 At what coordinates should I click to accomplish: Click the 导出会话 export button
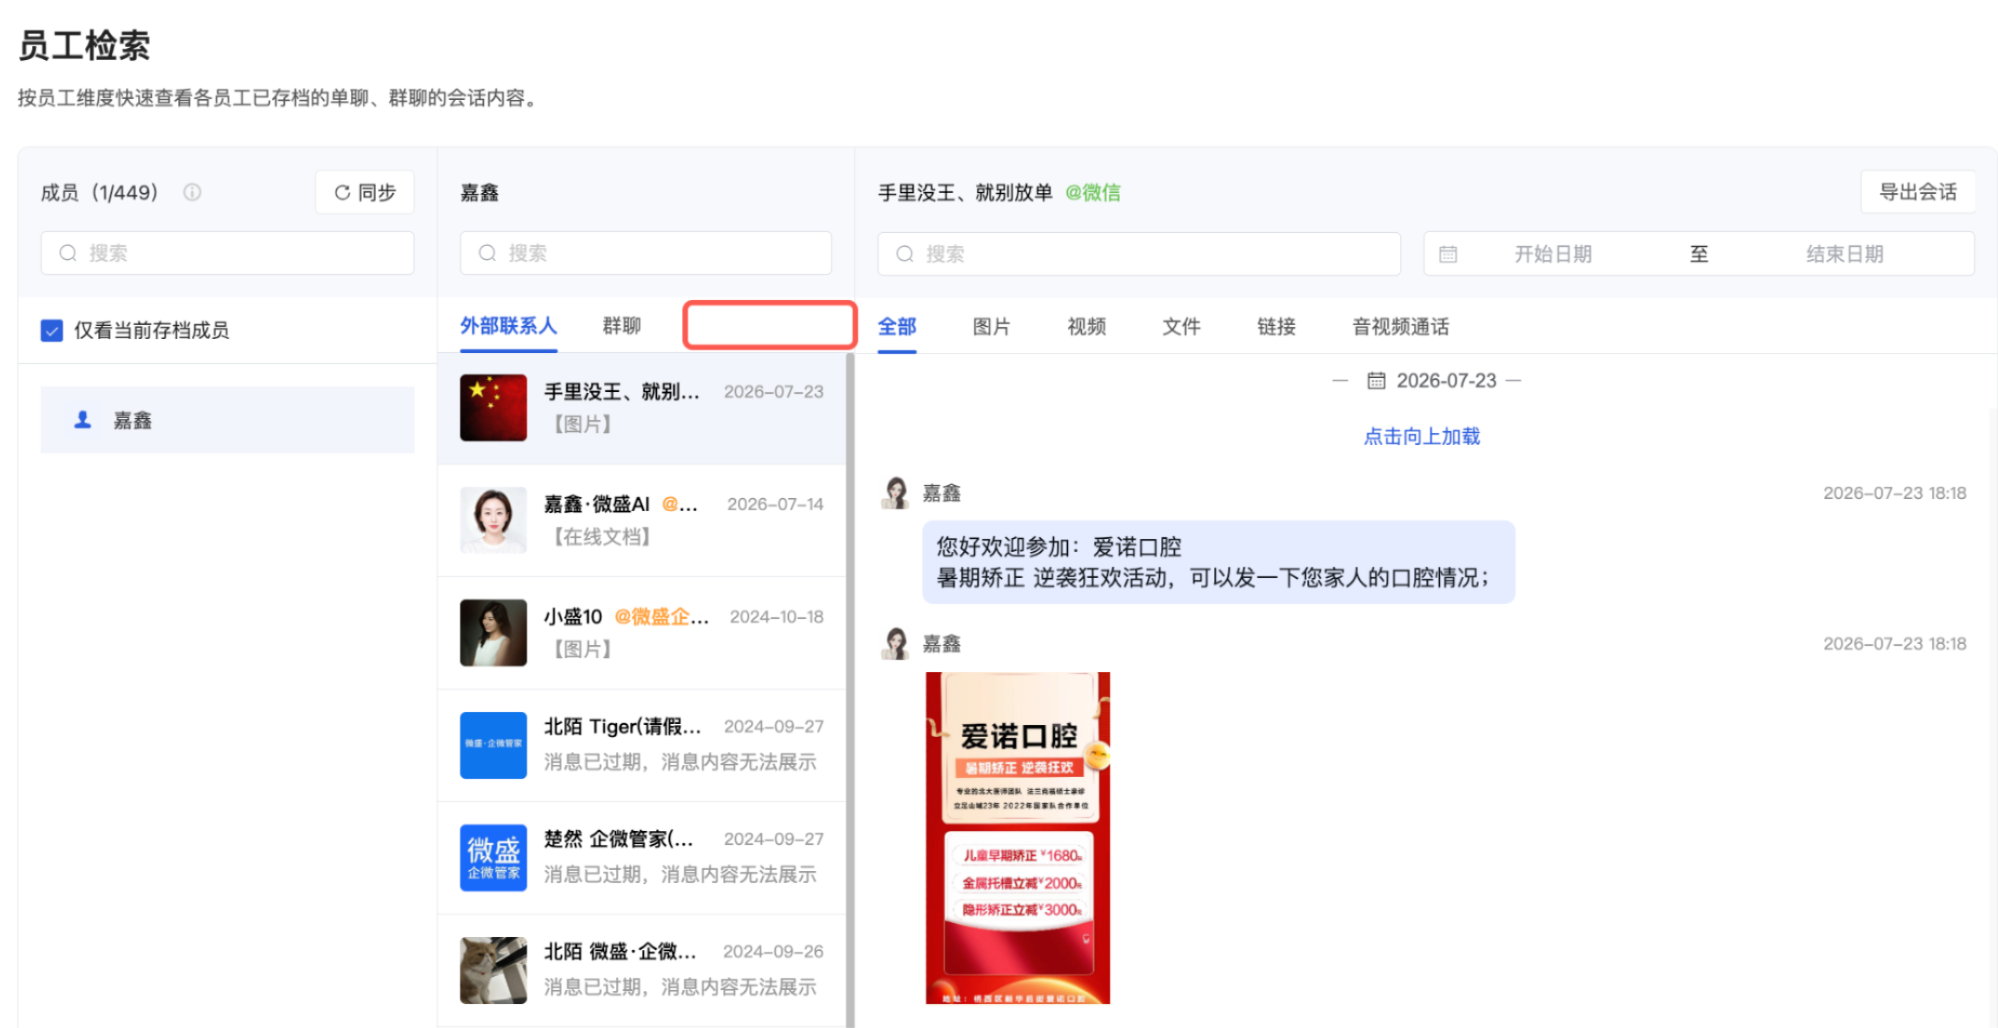(1917, 192)
